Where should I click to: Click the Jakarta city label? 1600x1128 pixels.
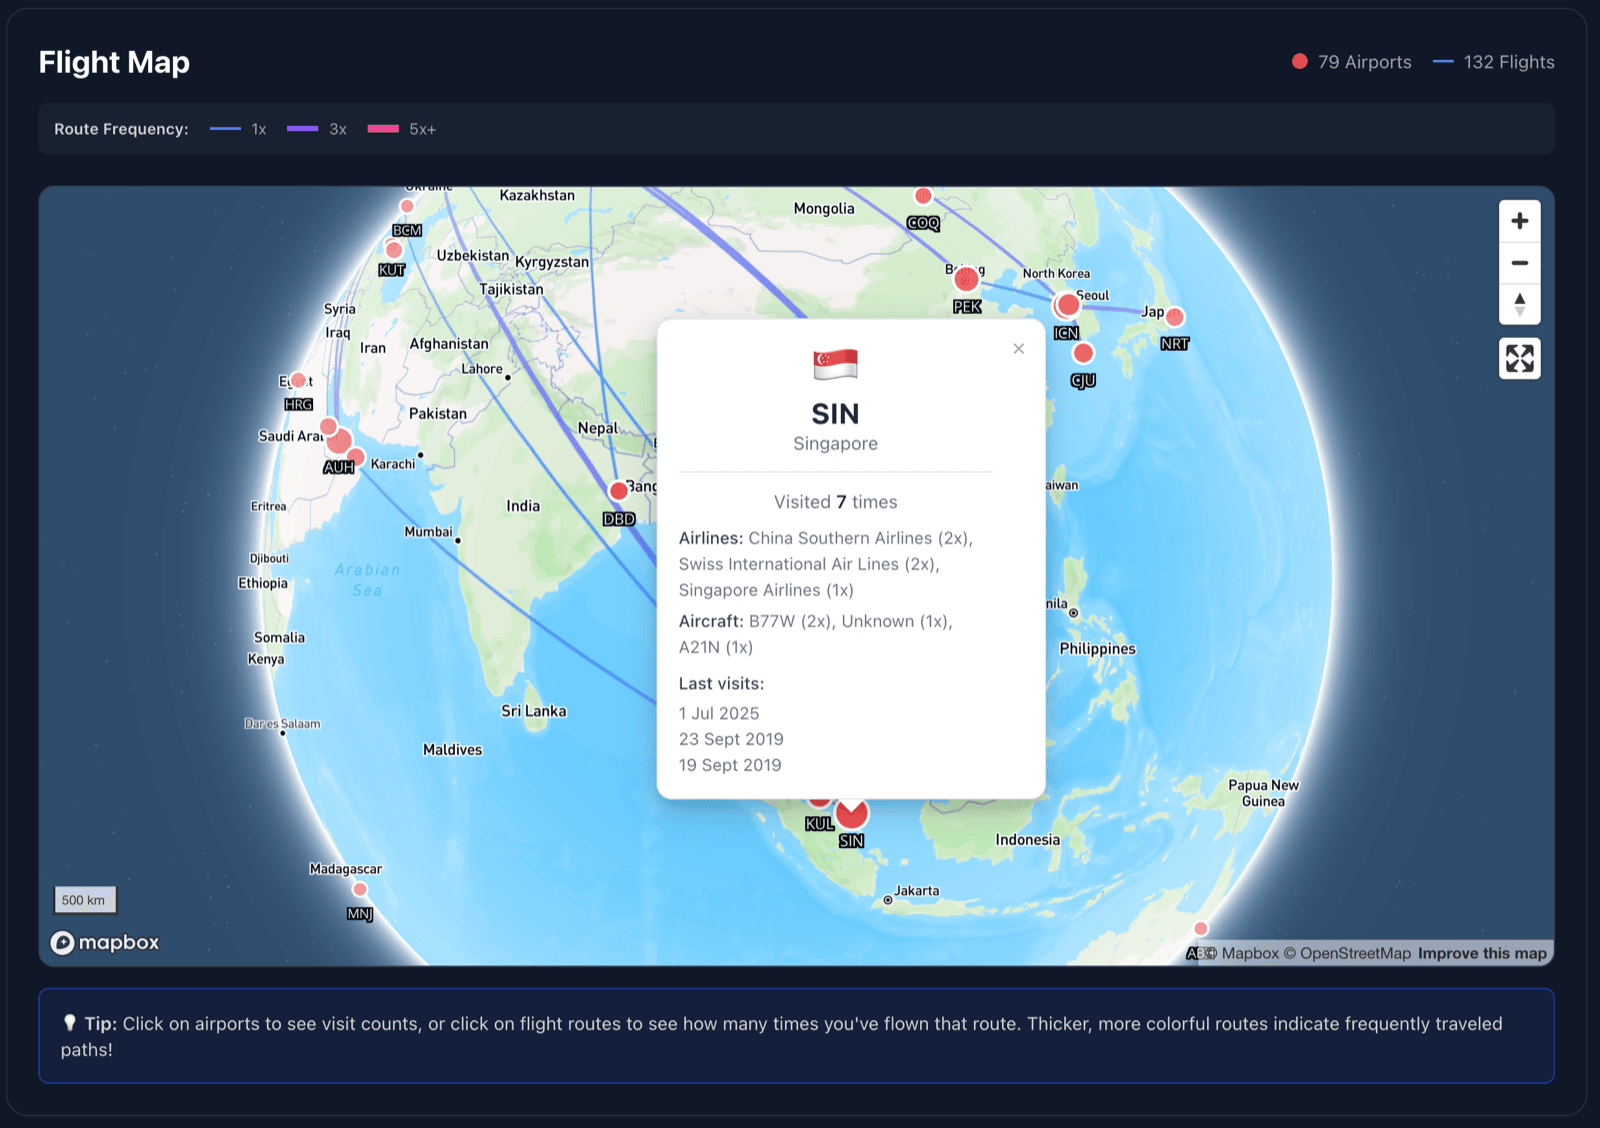tap(917, 891)
